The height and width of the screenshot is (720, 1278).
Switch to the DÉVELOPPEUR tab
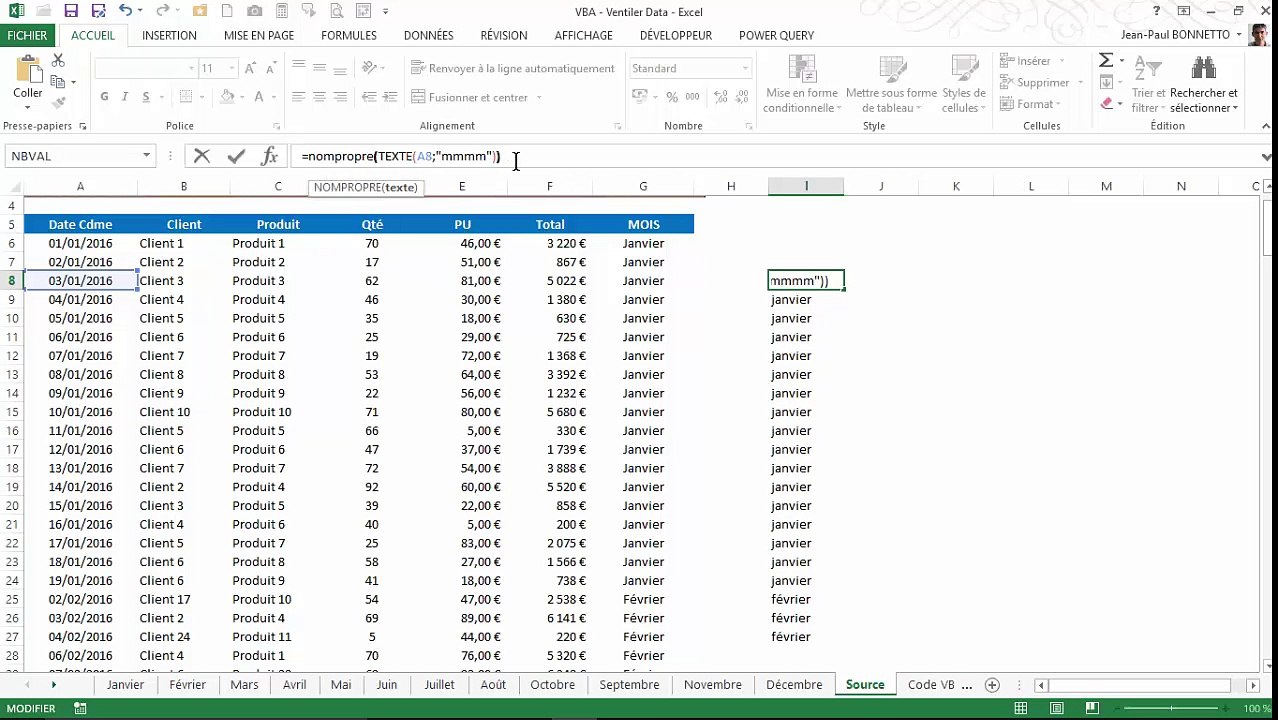[x=676, y=35]
